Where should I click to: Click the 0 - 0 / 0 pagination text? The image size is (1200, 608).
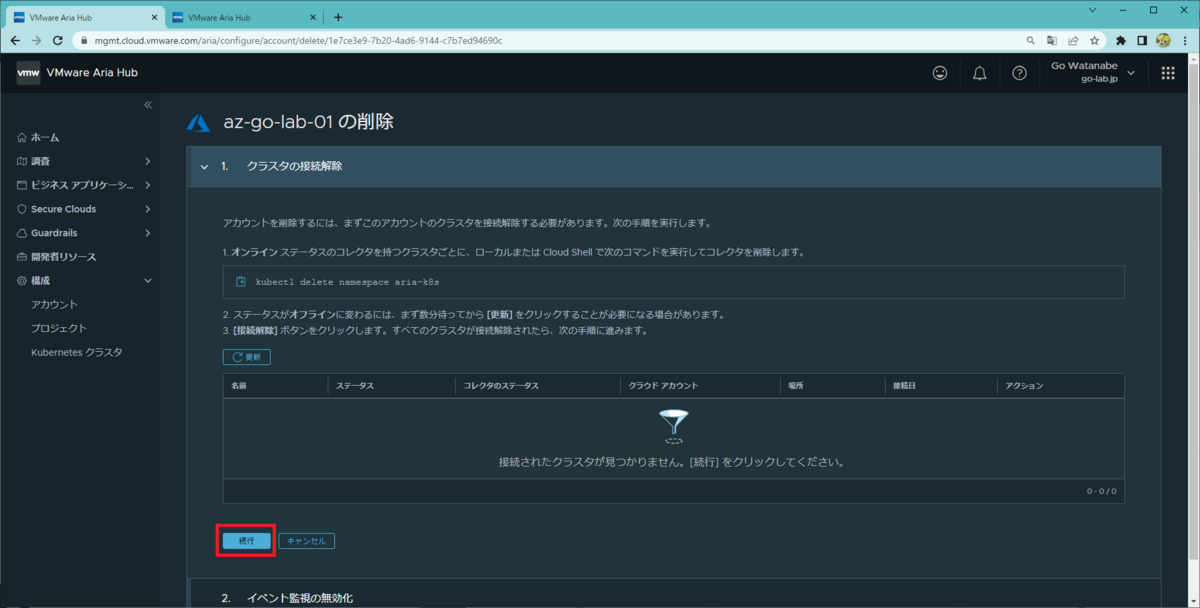tap(1101, 491)
